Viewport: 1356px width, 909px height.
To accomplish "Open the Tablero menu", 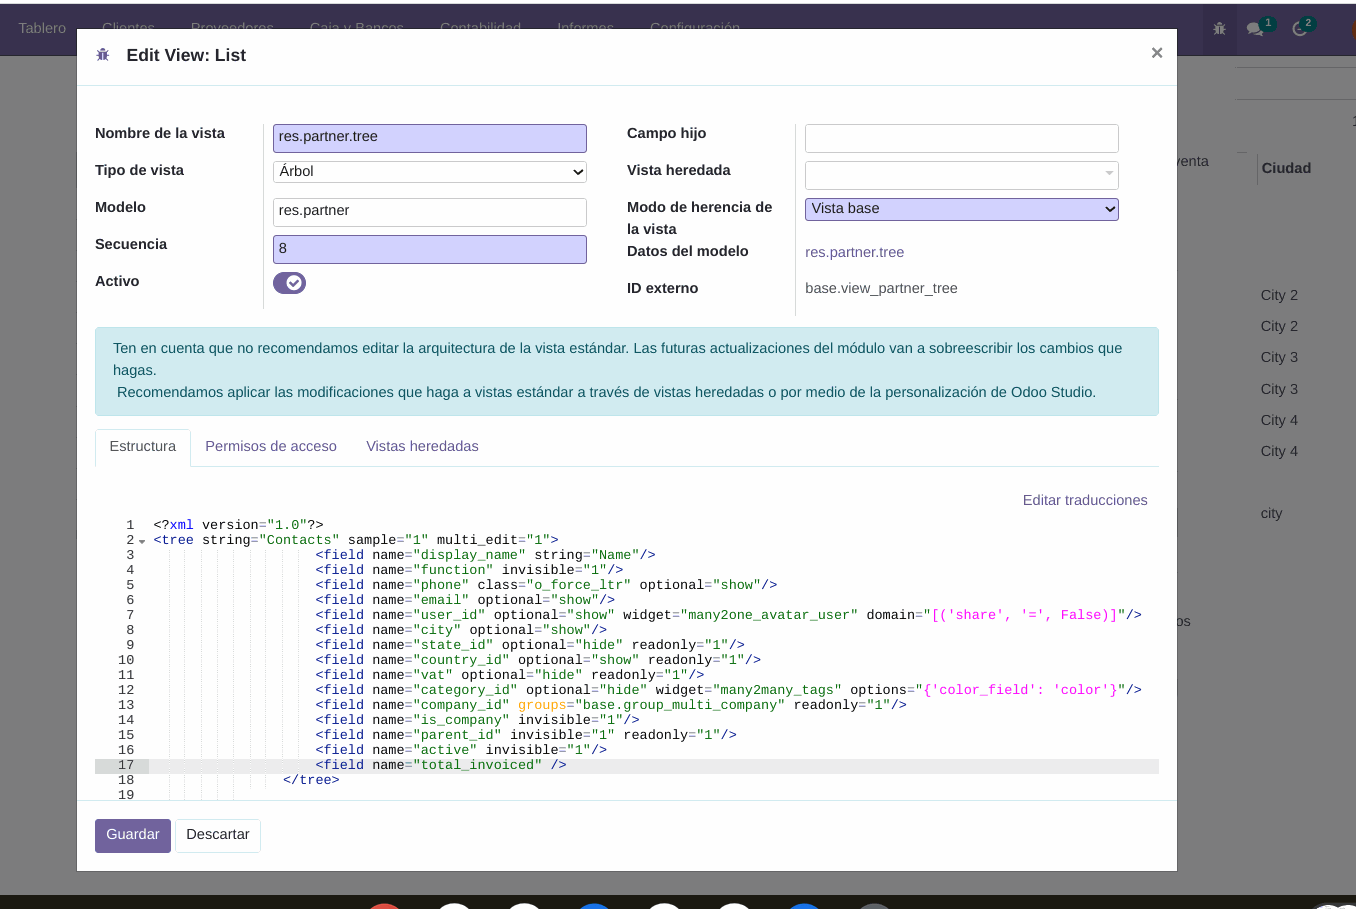I will [x=42, y=28].
